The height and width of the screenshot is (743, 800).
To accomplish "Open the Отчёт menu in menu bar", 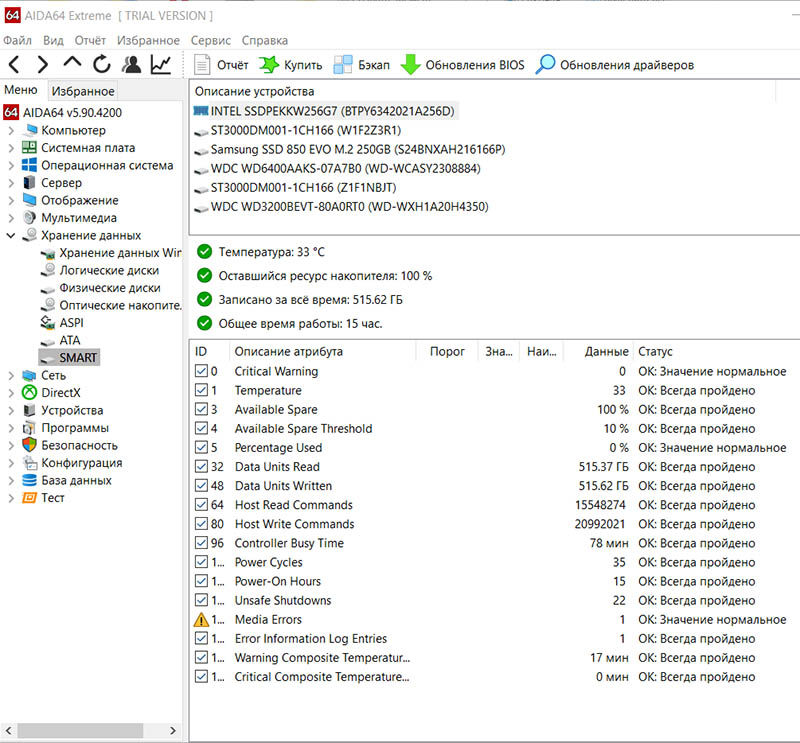I will (x=90, y=40).
